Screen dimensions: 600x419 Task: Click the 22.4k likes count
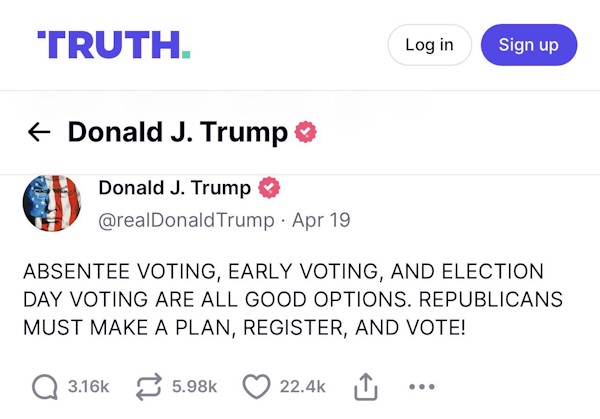coord(302,386)
